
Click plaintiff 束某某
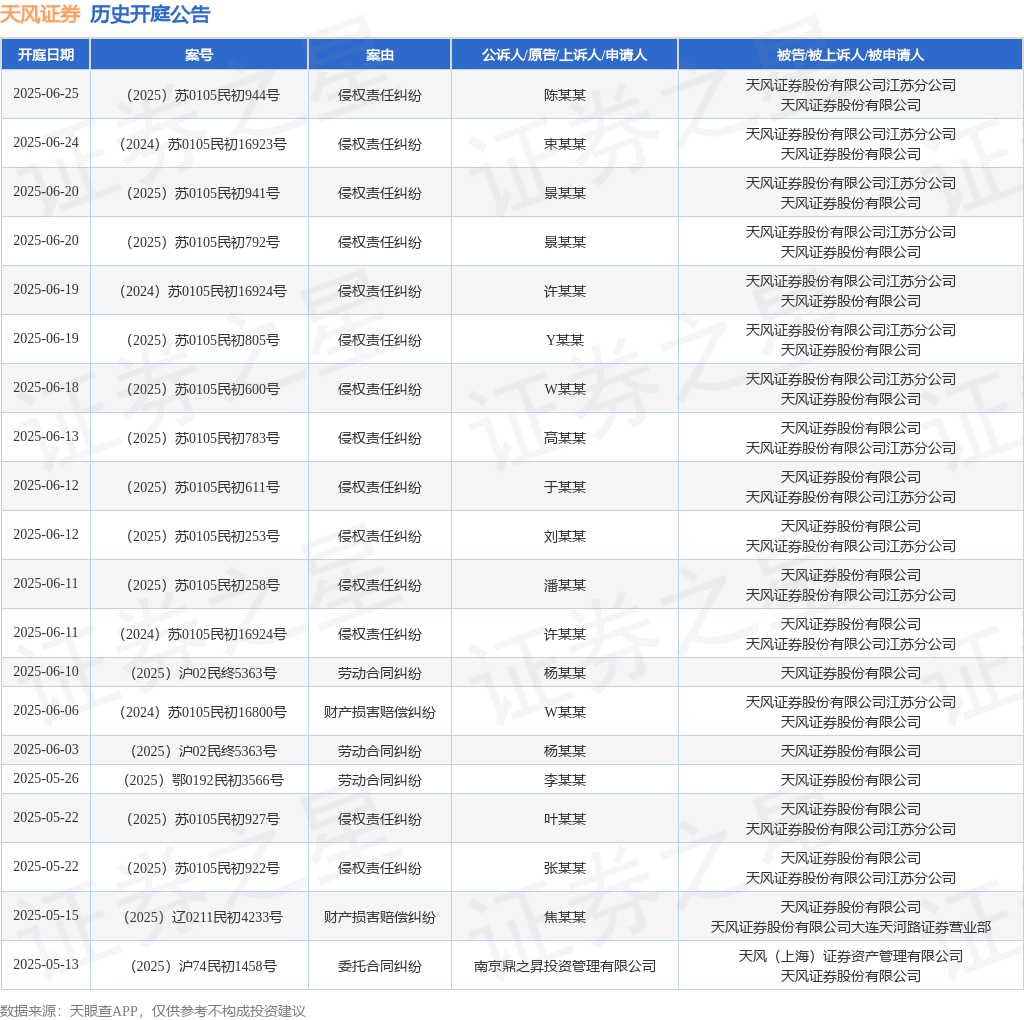(x=565, y=144)
